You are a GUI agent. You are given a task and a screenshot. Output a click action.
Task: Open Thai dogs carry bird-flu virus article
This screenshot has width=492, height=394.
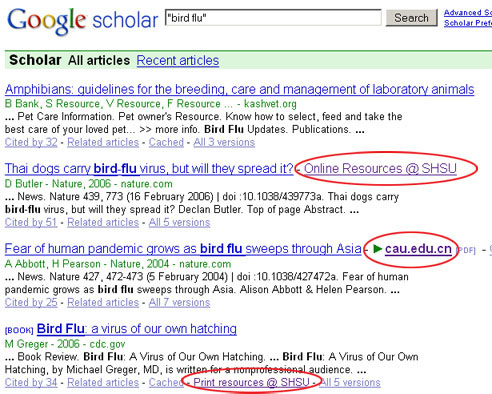coord(149,169)
